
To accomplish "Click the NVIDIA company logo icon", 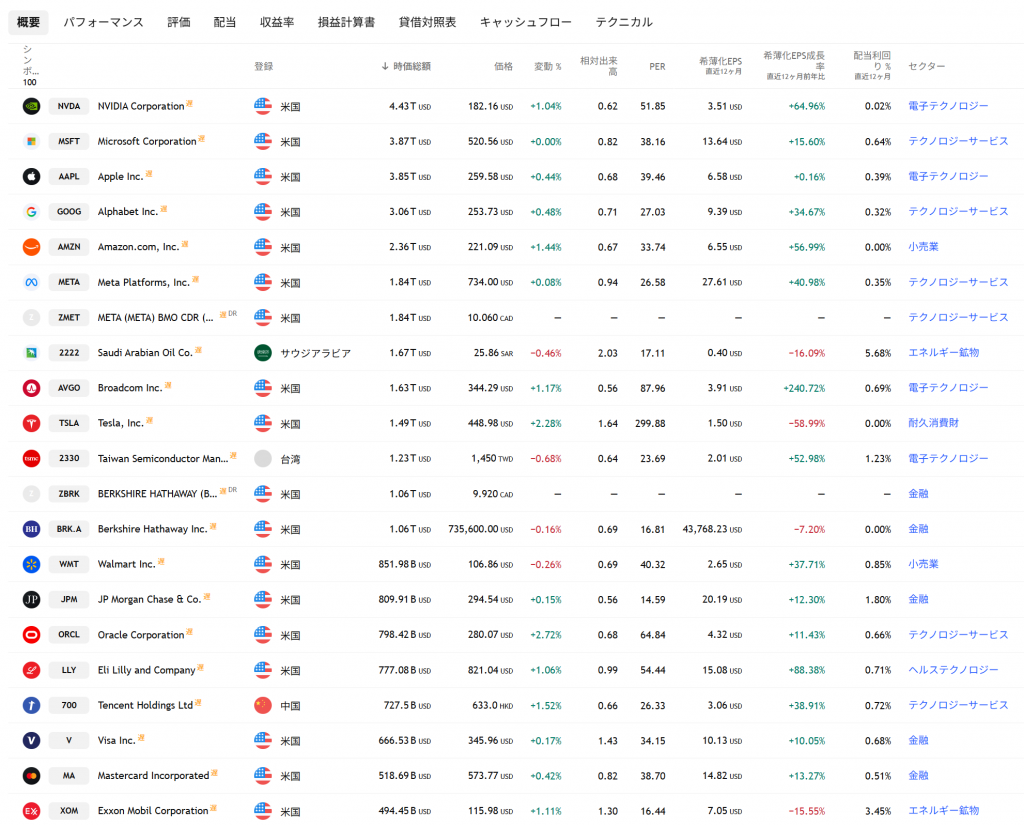I will pyautogui.click(x=31, y=106).
